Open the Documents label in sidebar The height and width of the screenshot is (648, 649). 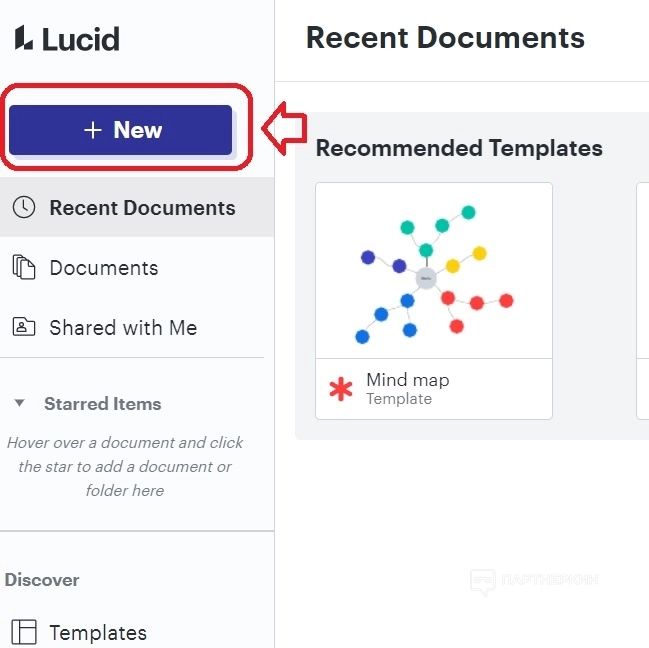coord(104,268)
